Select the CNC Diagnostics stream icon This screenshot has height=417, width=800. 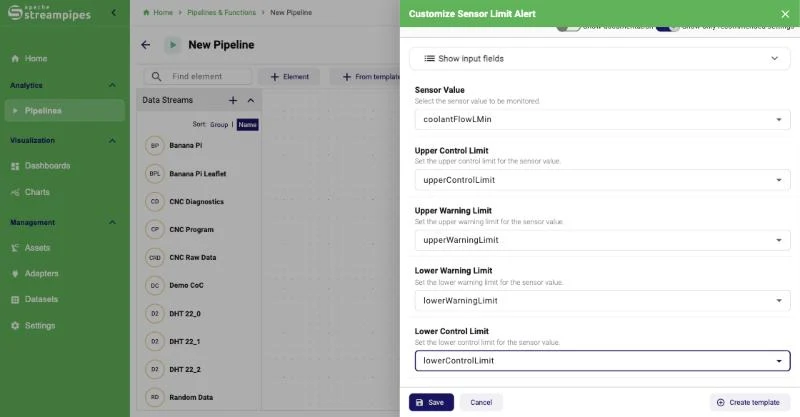pyautogui.click(x=155, y=202)
